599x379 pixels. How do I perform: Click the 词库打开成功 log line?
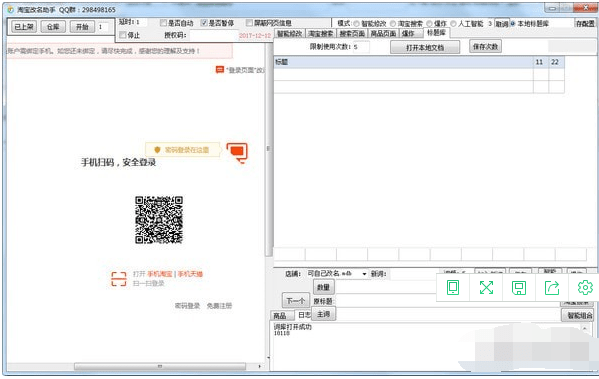click(x=293, y=327)
